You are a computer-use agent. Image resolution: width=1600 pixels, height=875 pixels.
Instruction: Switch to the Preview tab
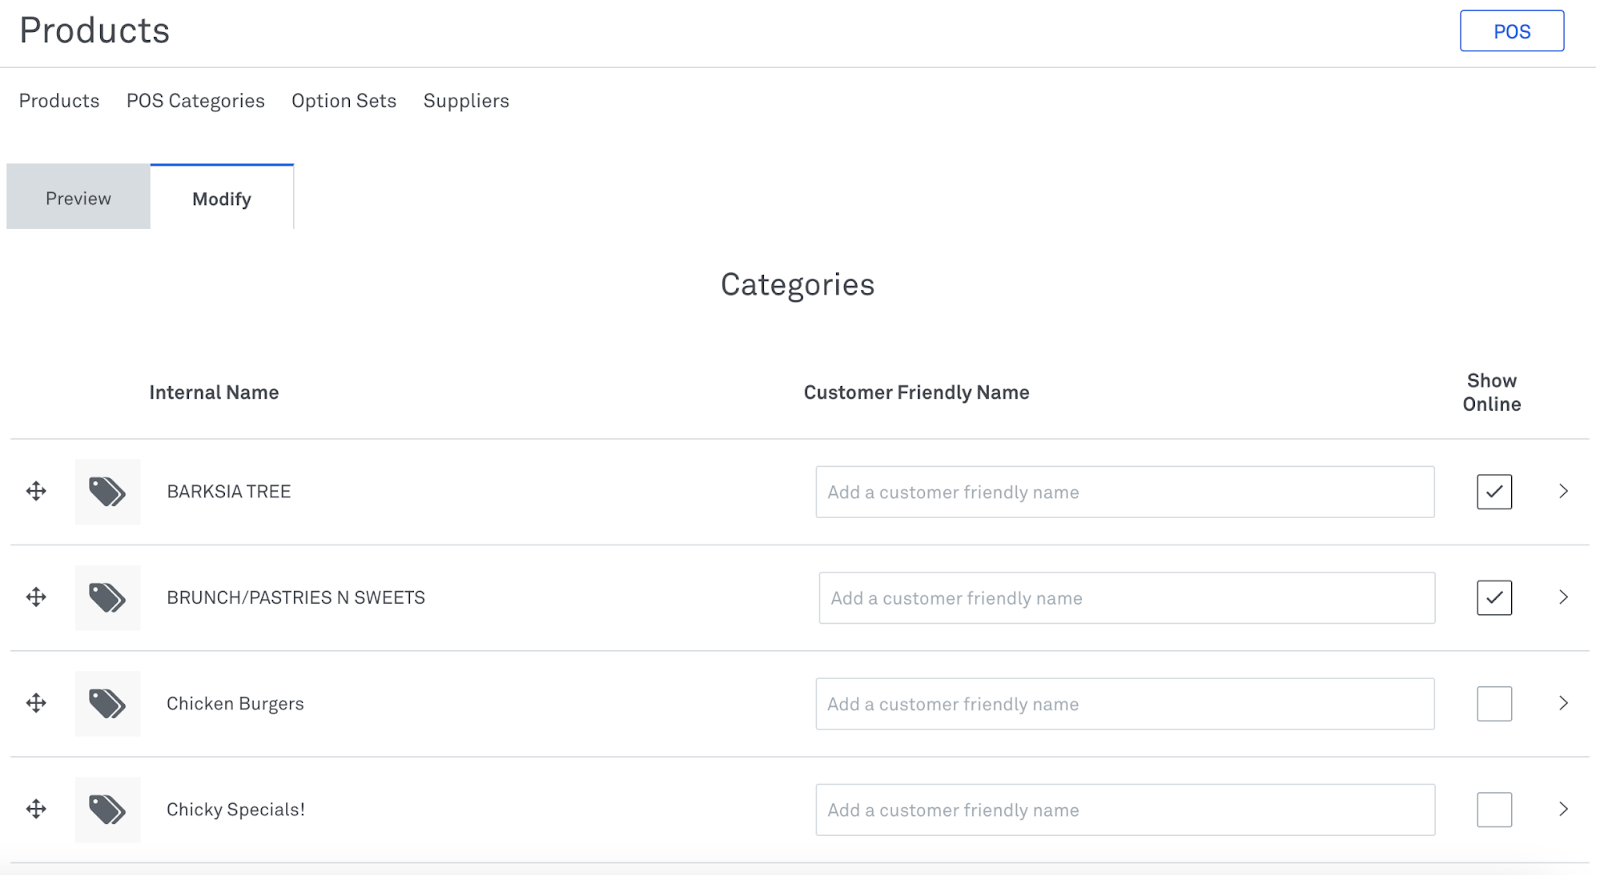(x=78, y=198)
